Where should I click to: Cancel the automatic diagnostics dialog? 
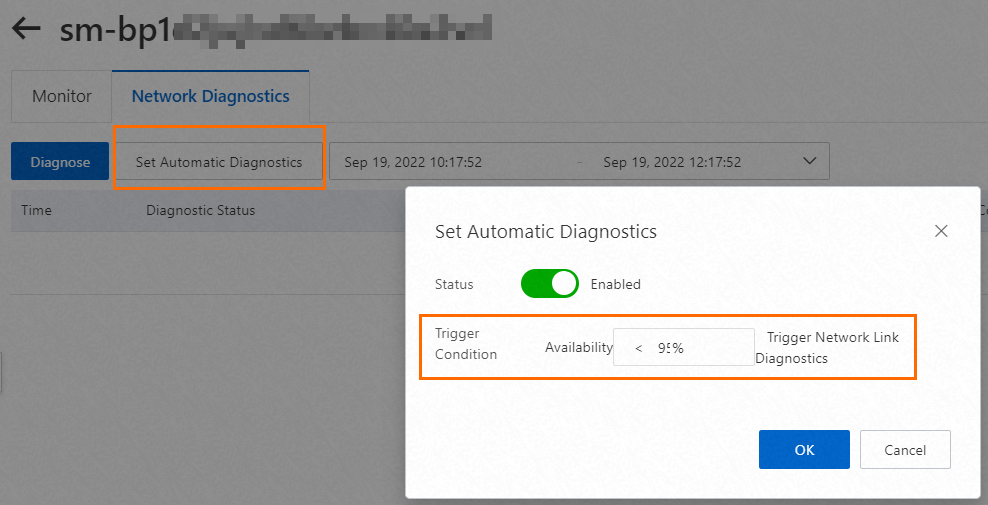pos(905,450)
